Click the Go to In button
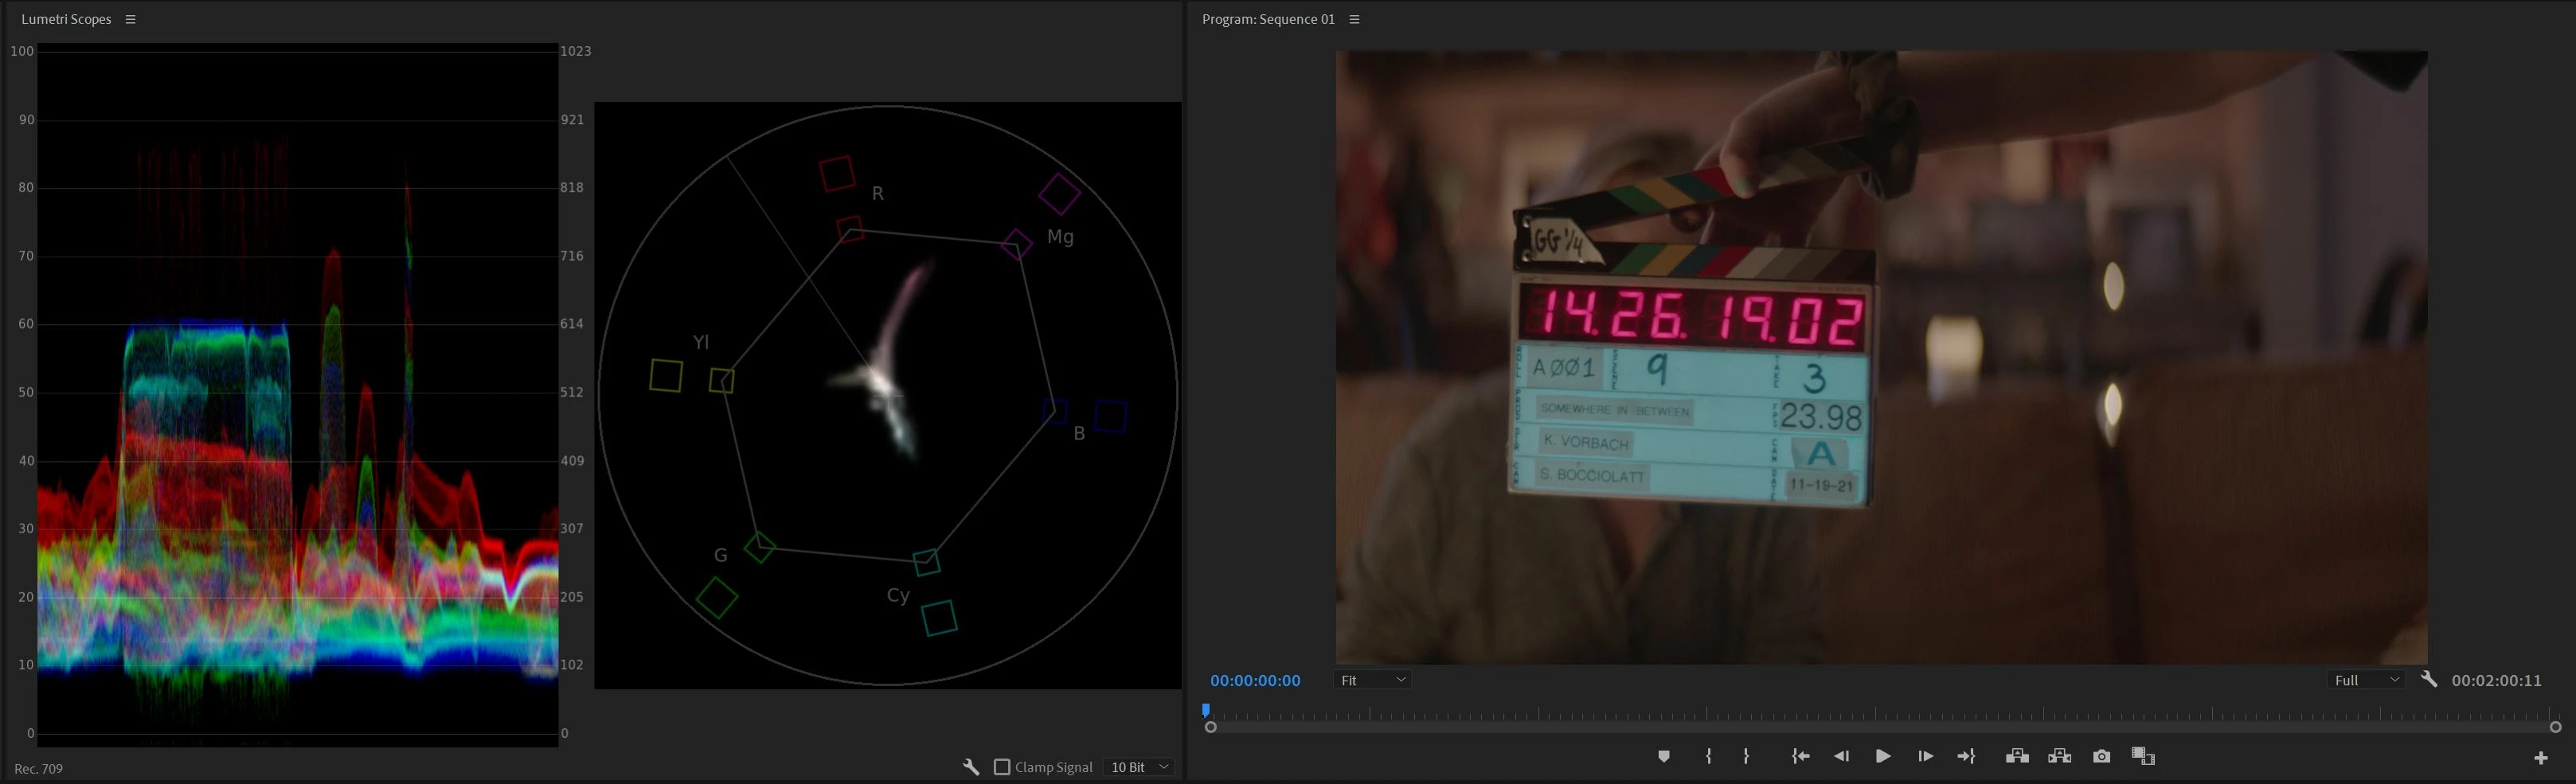Screen dimensions: 2576x784 [1800, 756]
